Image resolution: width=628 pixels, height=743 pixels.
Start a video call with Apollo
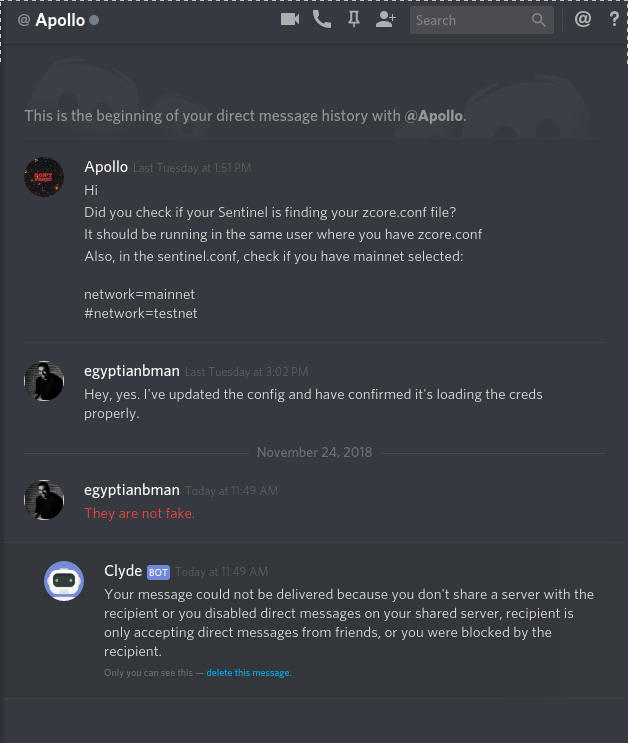(x=290, y=19)
